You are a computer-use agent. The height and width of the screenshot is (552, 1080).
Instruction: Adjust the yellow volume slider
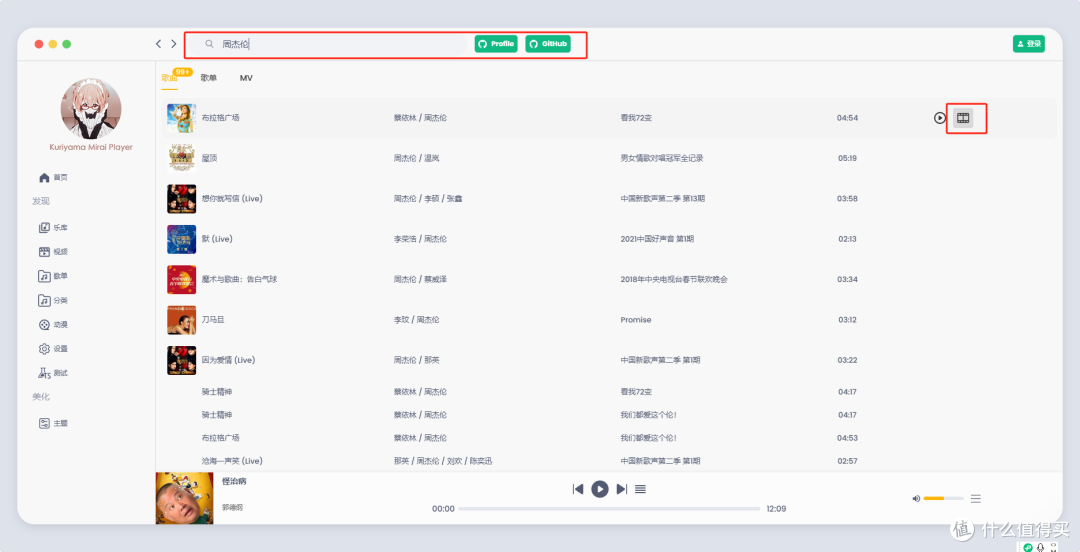click(x=943, y=498)
